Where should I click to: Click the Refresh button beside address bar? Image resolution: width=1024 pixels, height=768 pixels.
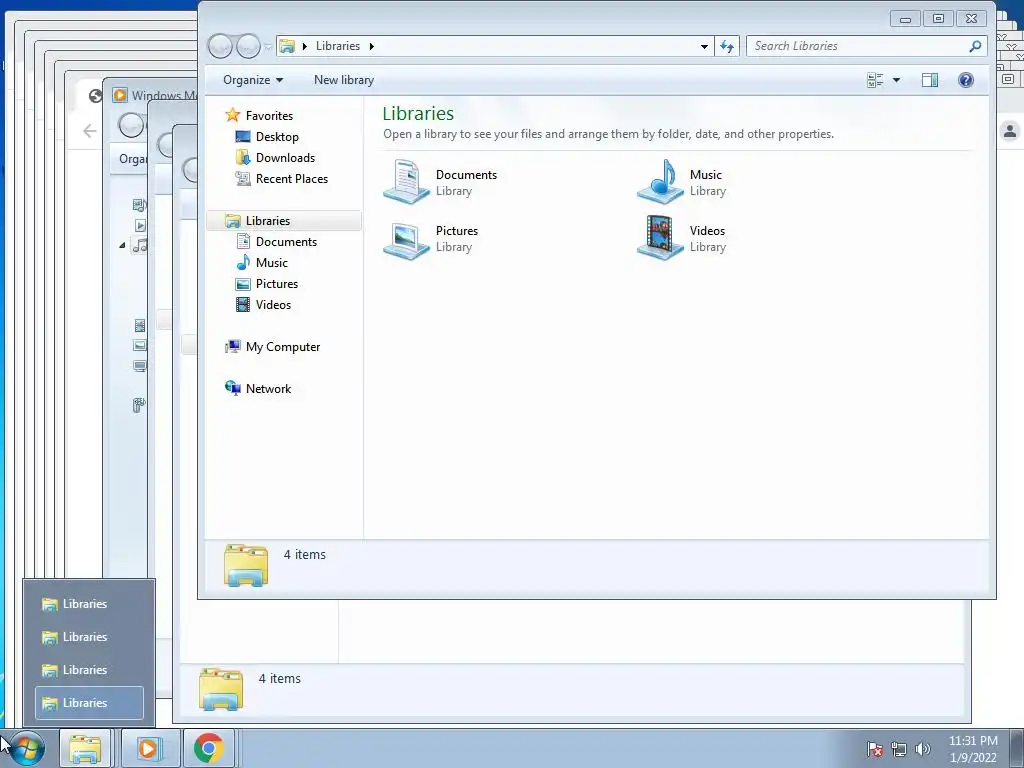pyautogui.click(x=727, y=46)
